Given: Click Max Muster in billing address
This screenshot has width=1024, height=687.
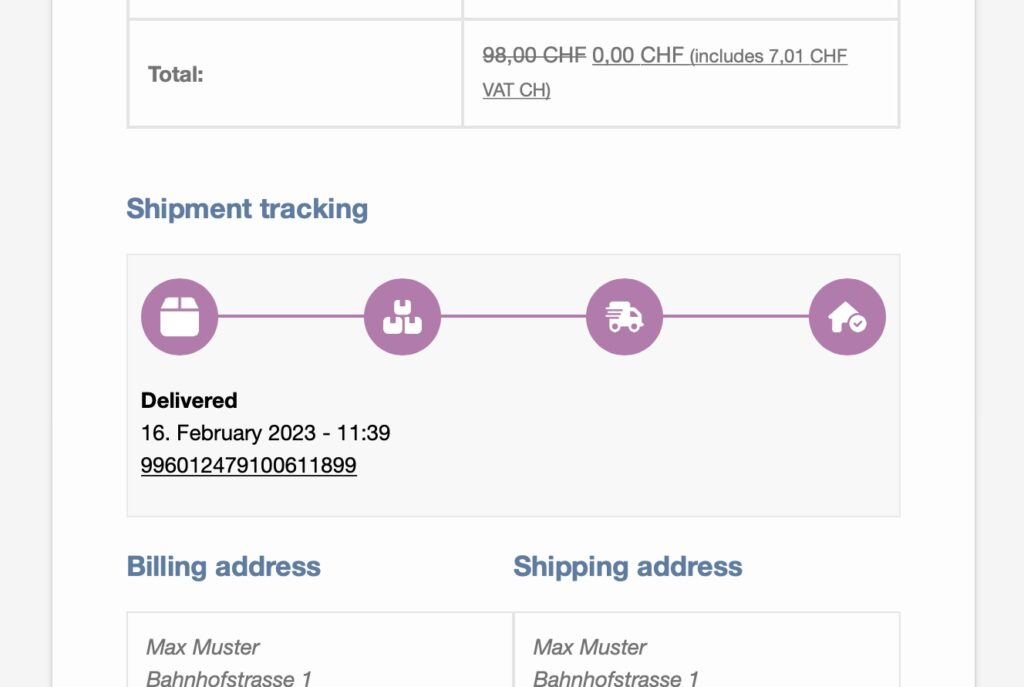Looking at the screenshot, I should (x=203, y=647).
